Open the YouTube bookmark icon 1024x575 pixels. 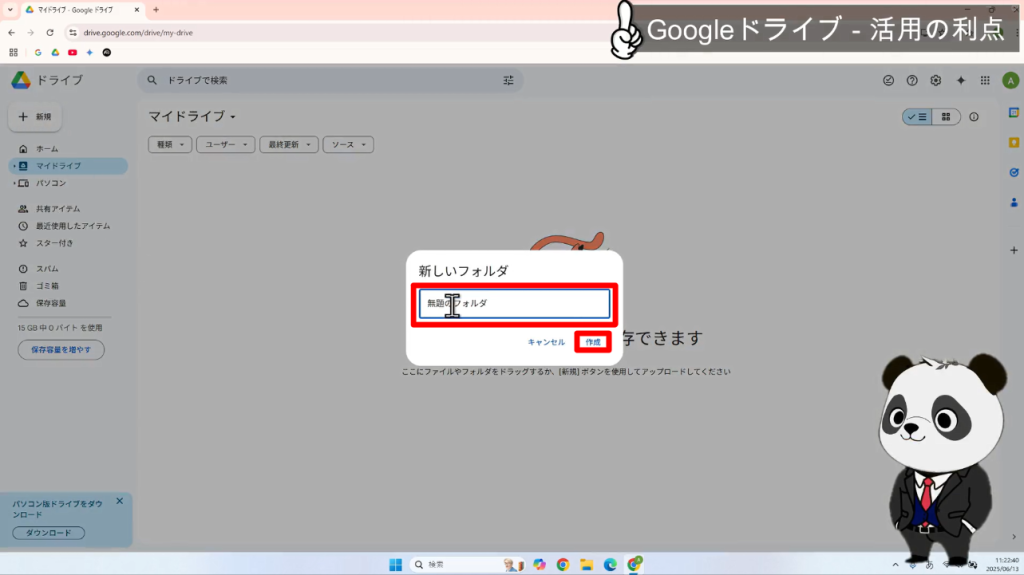(72, 52)
